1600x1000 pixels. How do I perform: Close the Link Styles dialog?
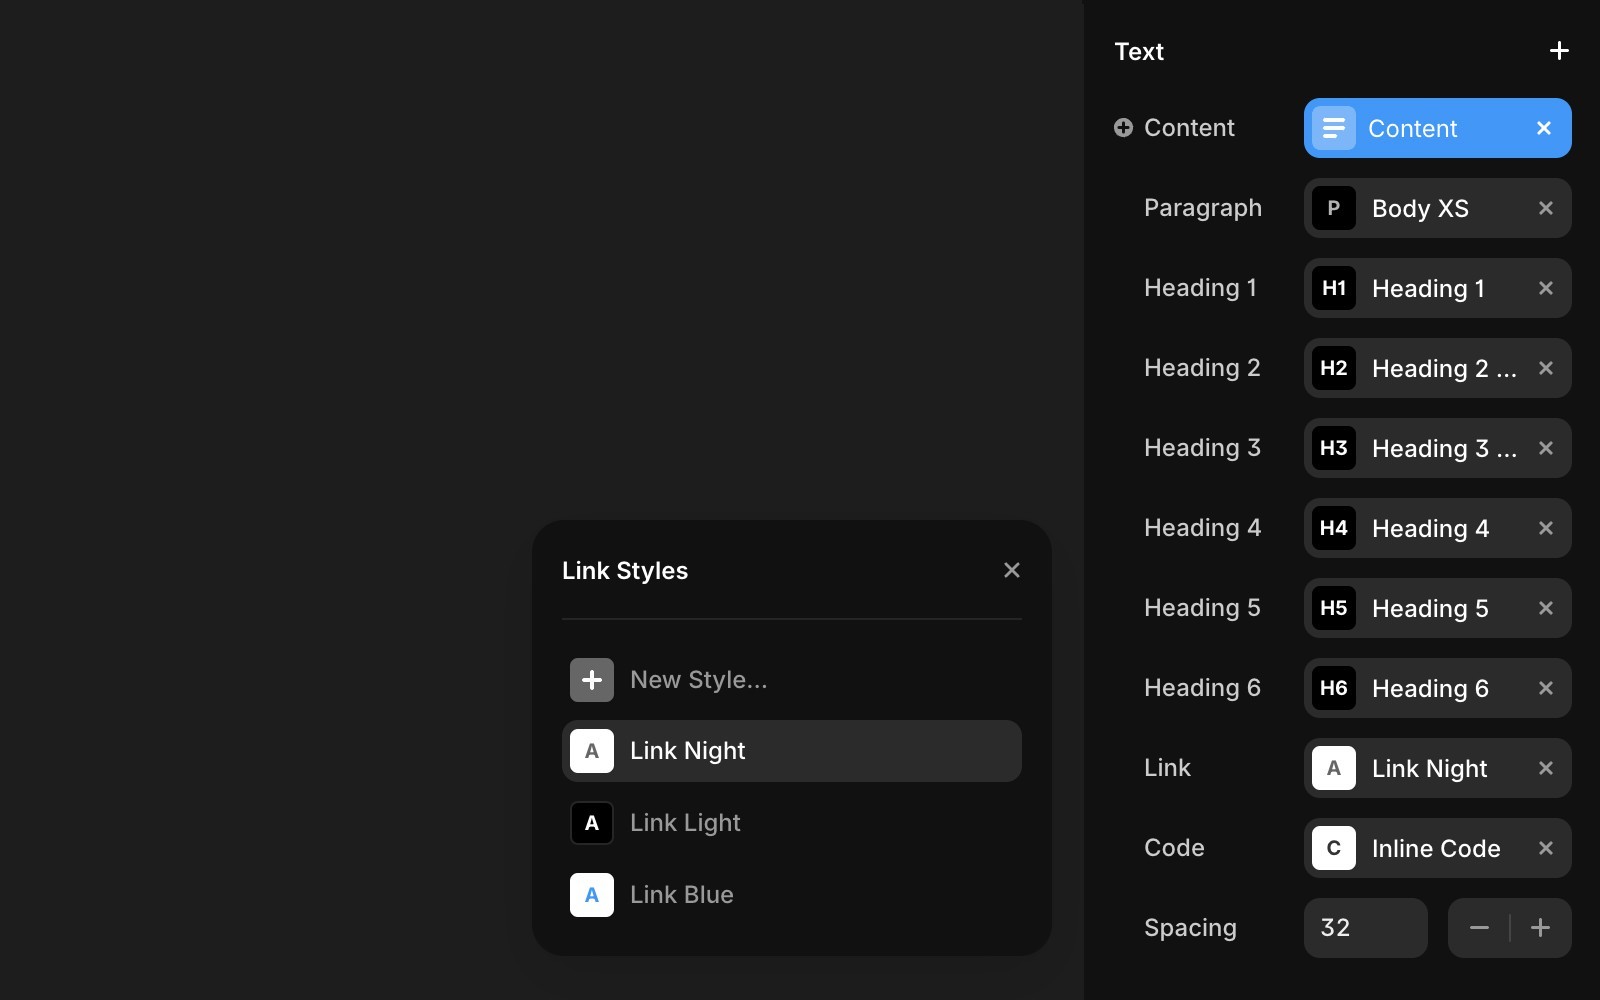(1011, 570)
